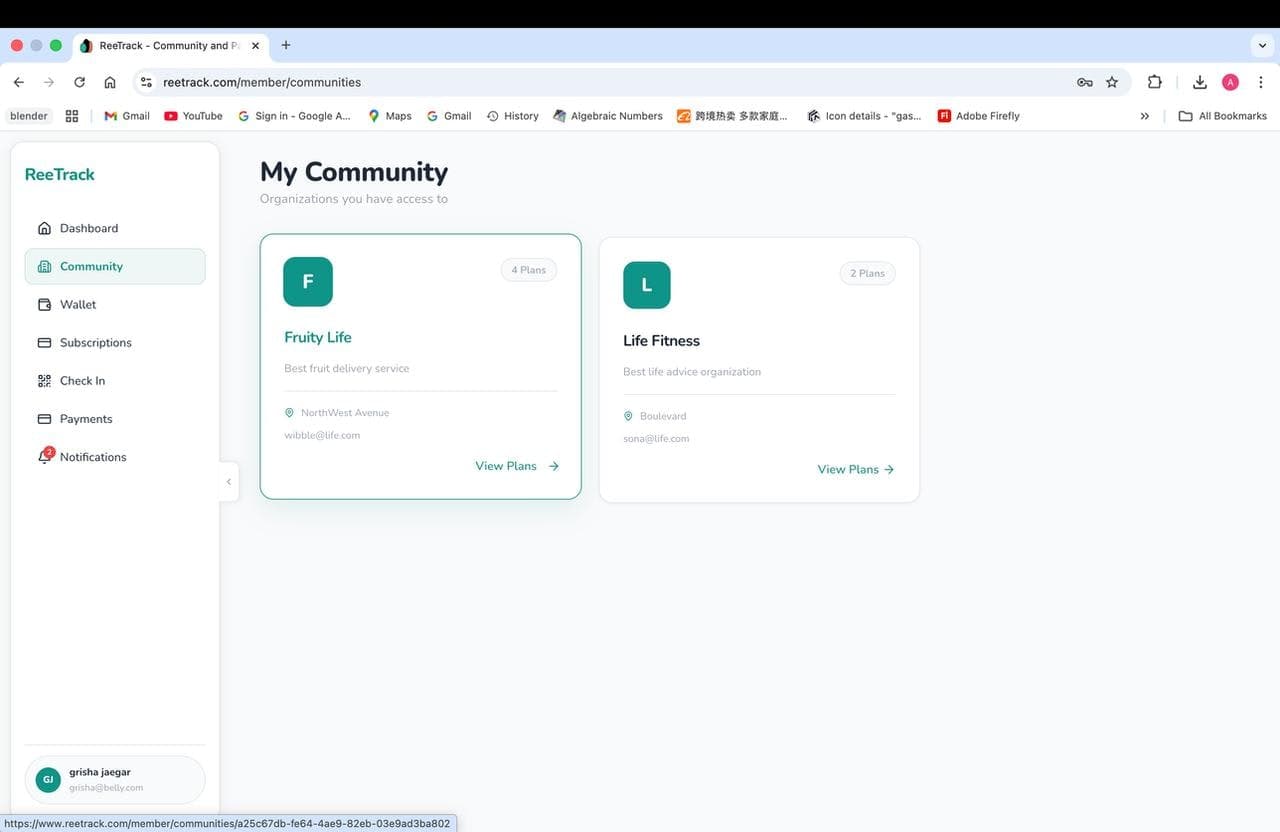Click the L avatar for Life Fitness

point(646,284)
